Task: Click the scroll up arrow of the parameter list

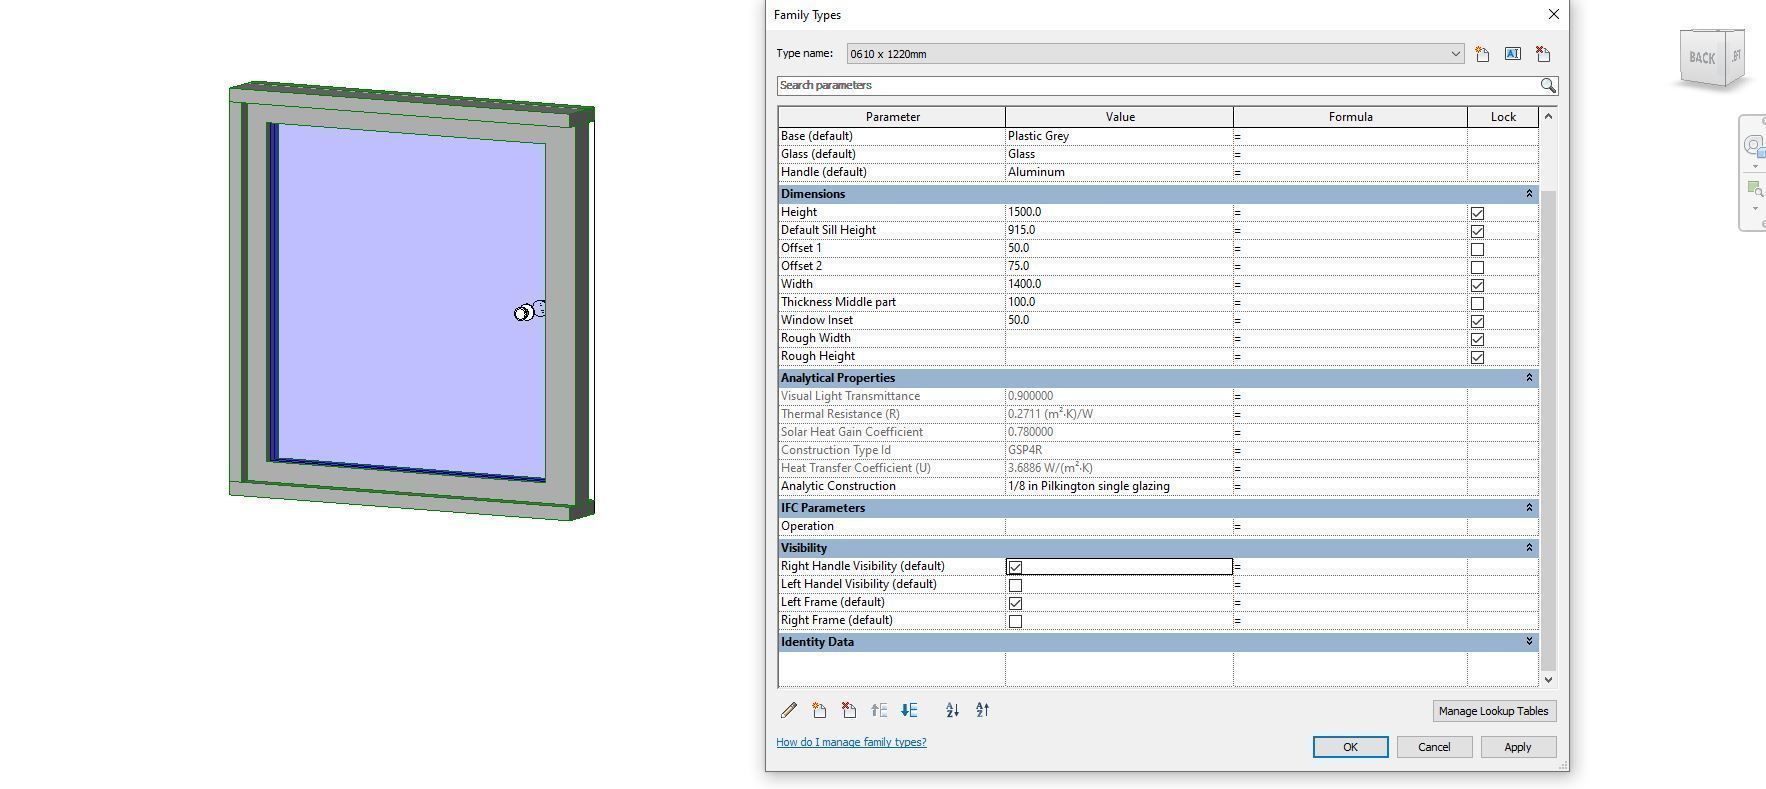Action: pyautogui.click(x=1548, y=116)
